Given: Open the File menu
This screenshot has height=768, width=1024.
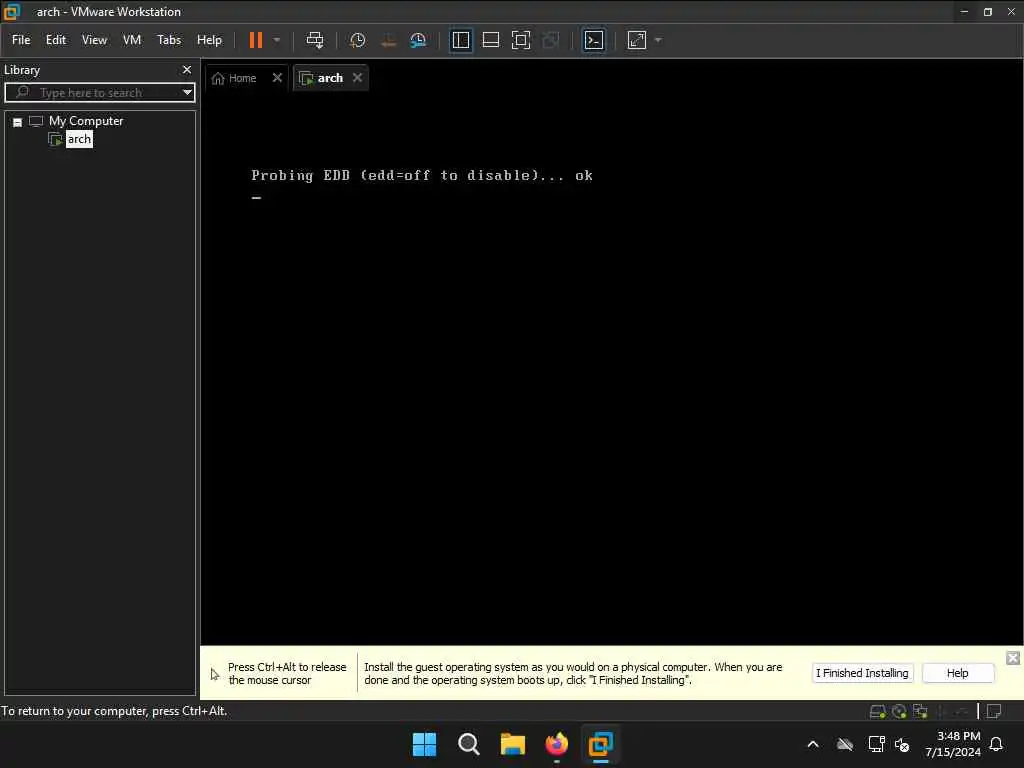Looking at the screenshot, I should [21, 40].
